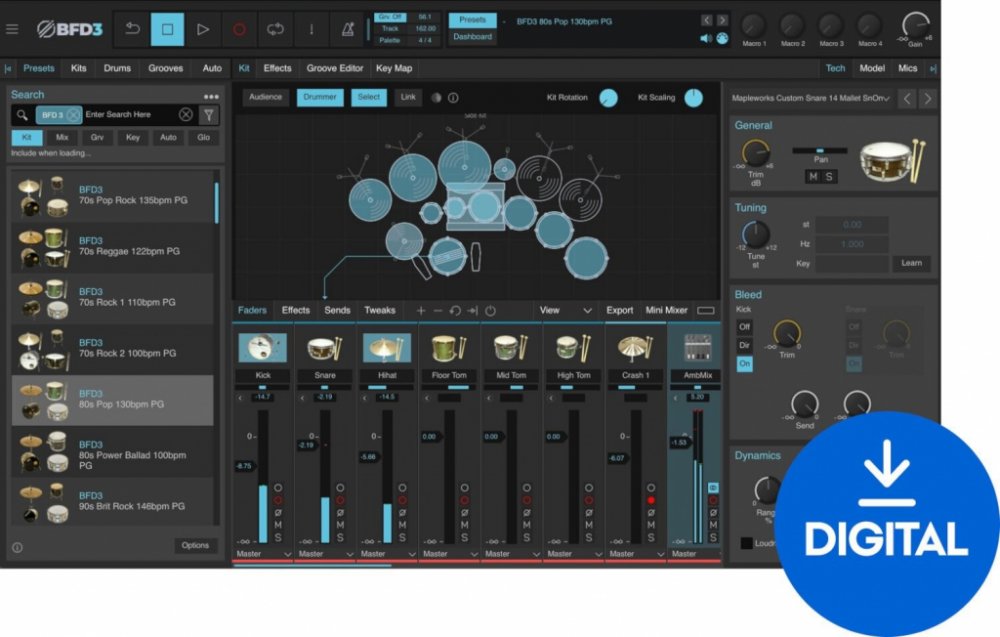Toggle the metronome icon
Viewport: 1000px width, 637px height.
point(347,29)
